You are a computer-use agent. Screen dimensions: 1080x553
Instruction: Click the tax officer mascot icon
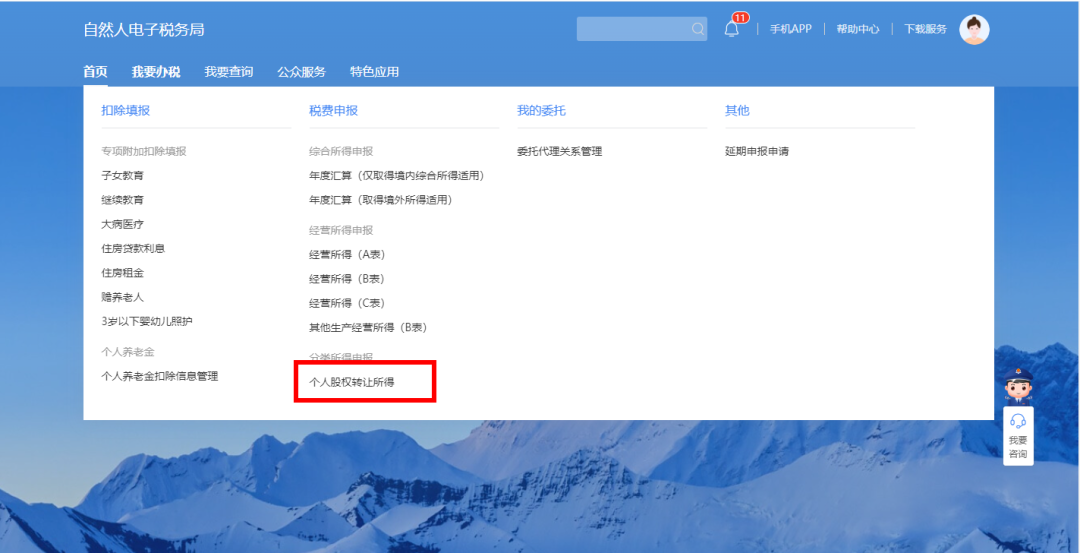coord(1018,385)
